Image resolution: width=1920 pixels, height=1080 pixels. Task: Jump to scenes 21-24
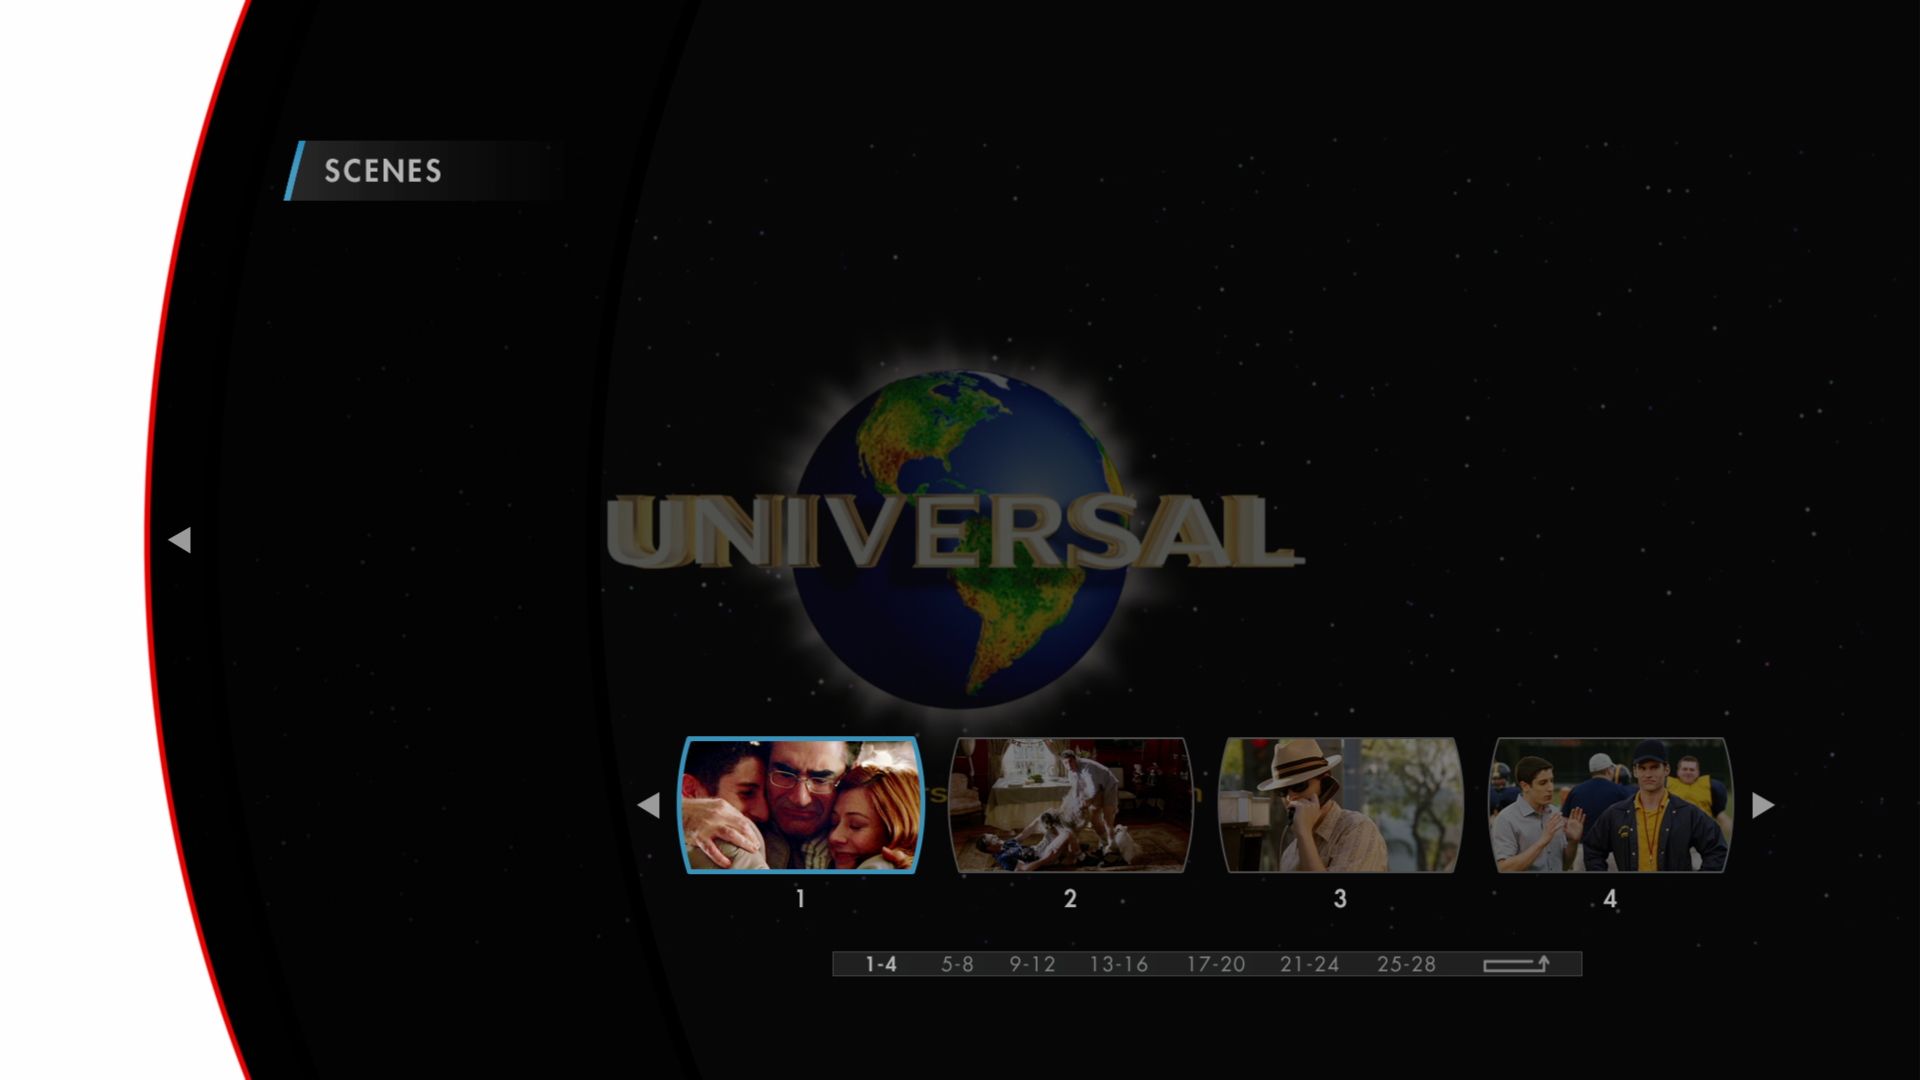click(1309, 964)
